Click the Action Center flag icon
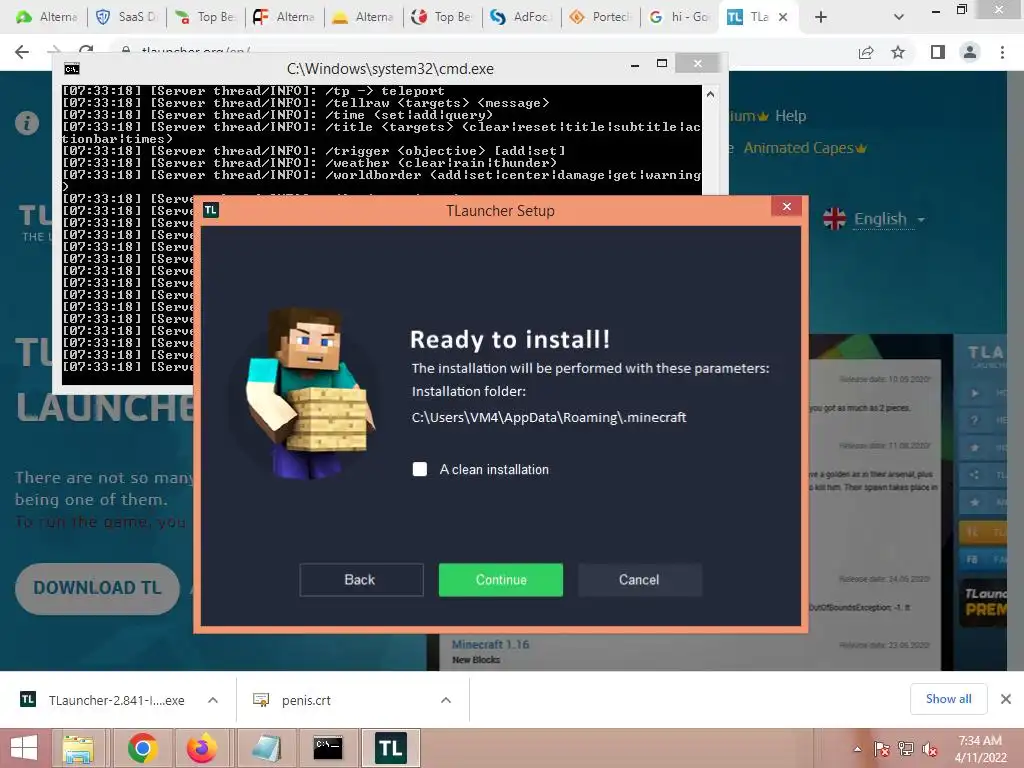The image size is (1024, 768). (881, 749)
